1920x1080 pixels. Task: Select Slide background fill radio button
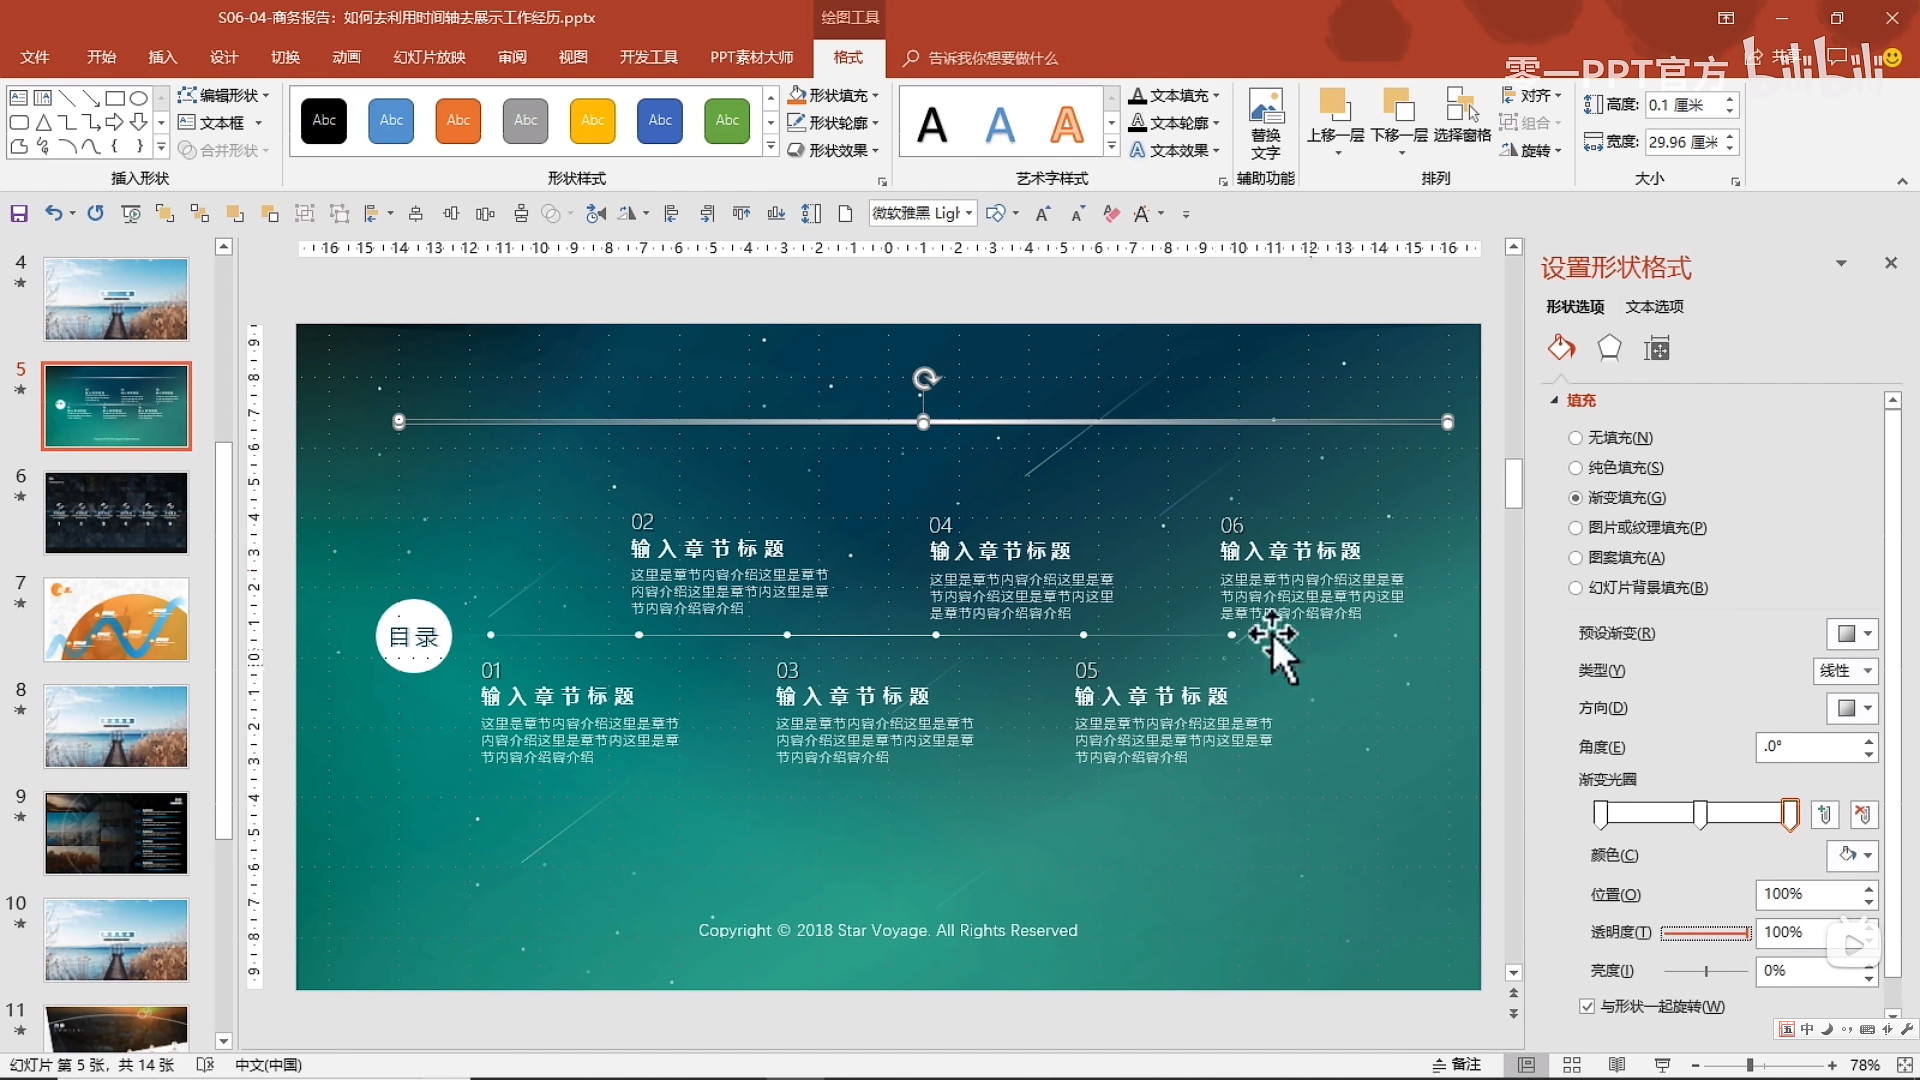[1576, 588]
